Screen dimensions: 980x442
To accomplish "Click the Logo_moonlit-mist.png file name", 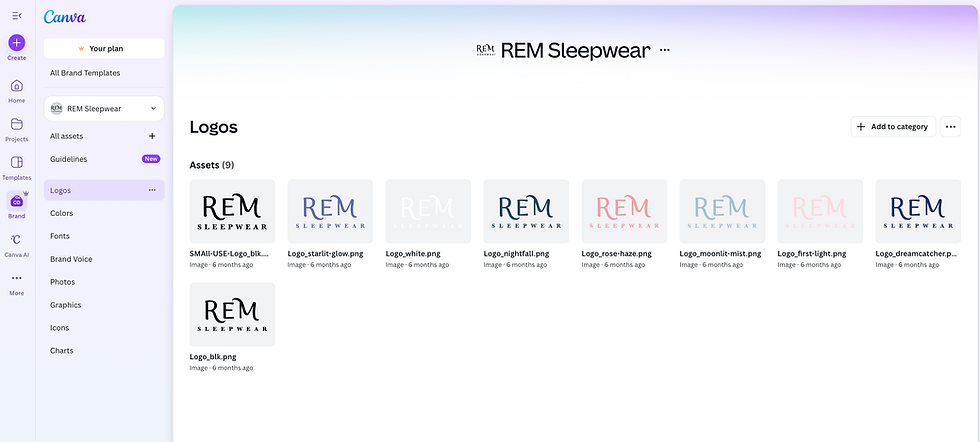I will (x=720, y=254).
